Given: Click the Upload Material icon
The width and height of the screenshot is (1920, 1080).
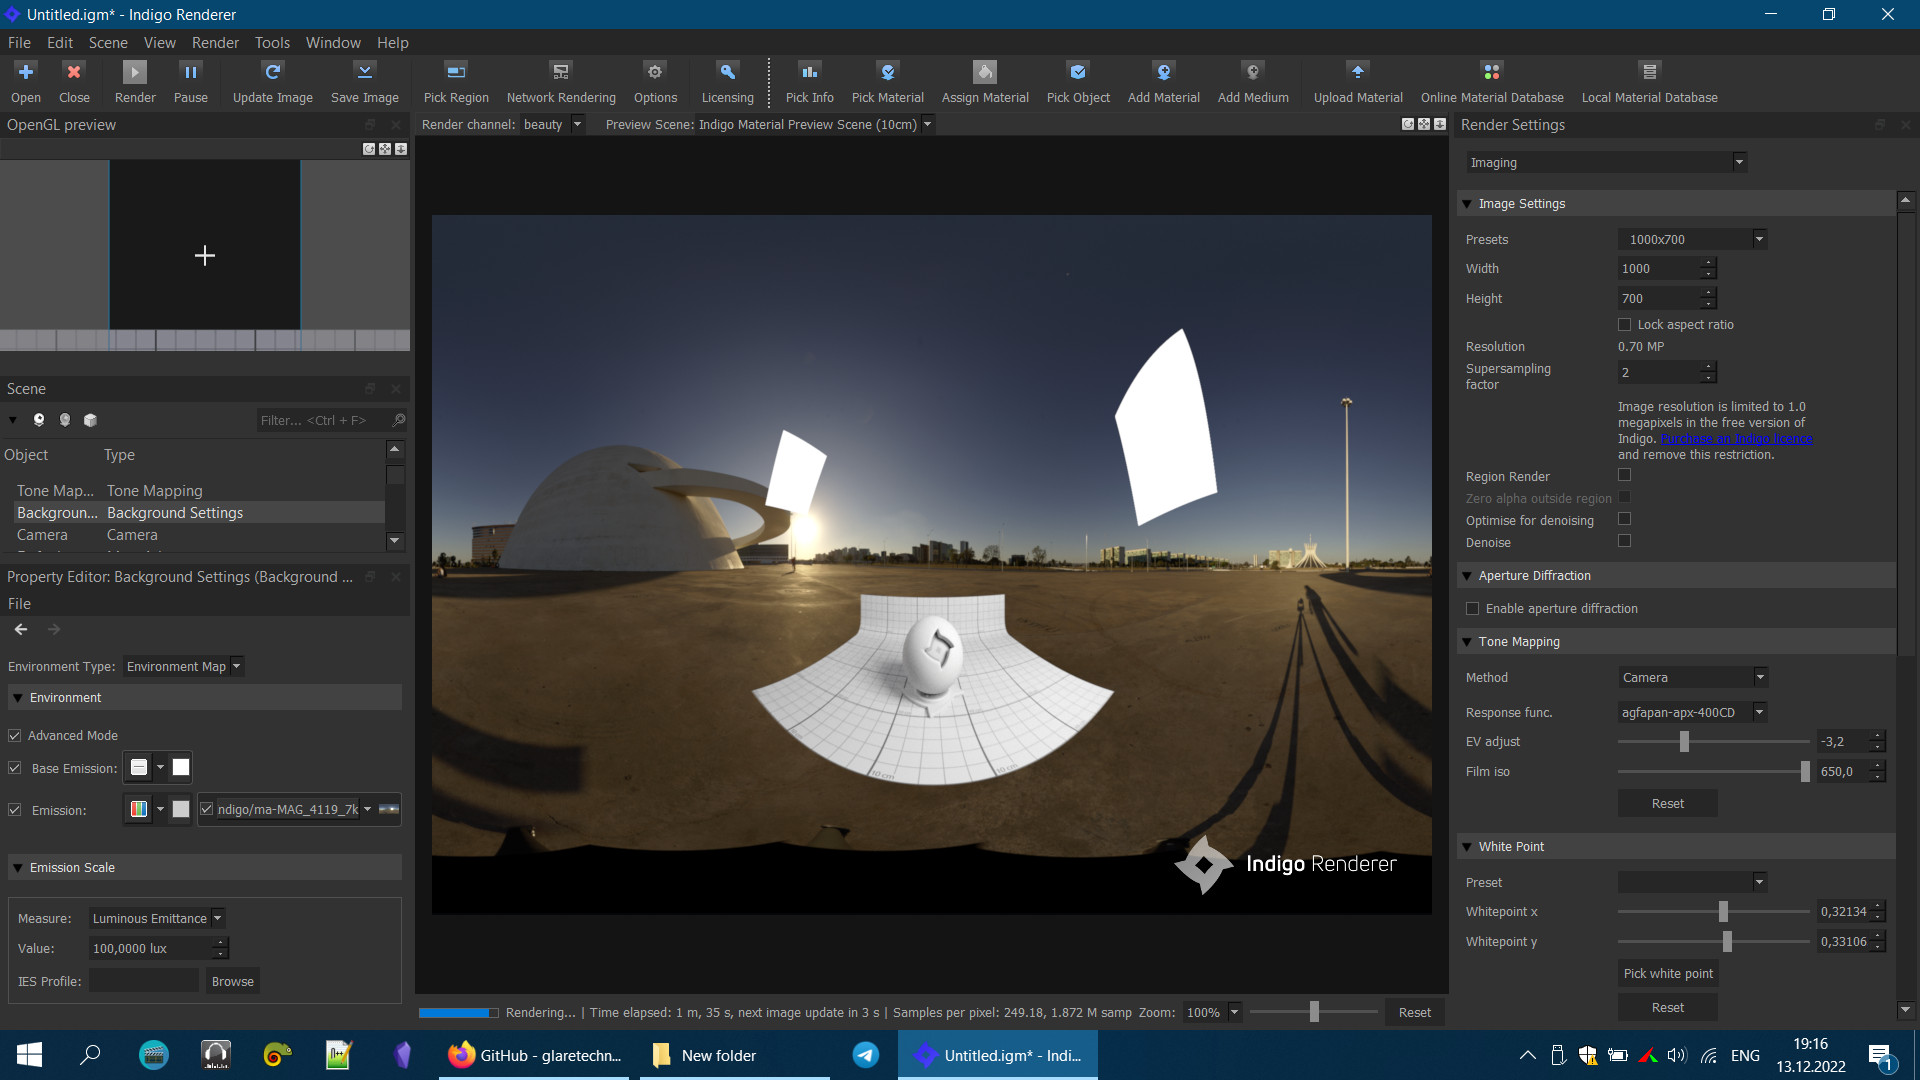Looking at the screenshot, I should pyautogui.click(x=1358, y=72).
